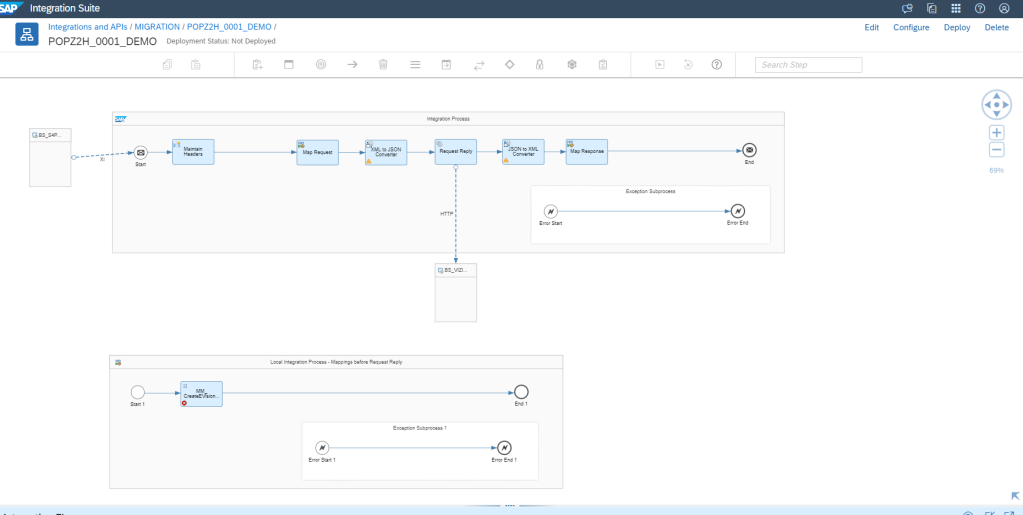Click the Search Step input field
Screen dimensions: 1023x515
click(x=808, y=64)
